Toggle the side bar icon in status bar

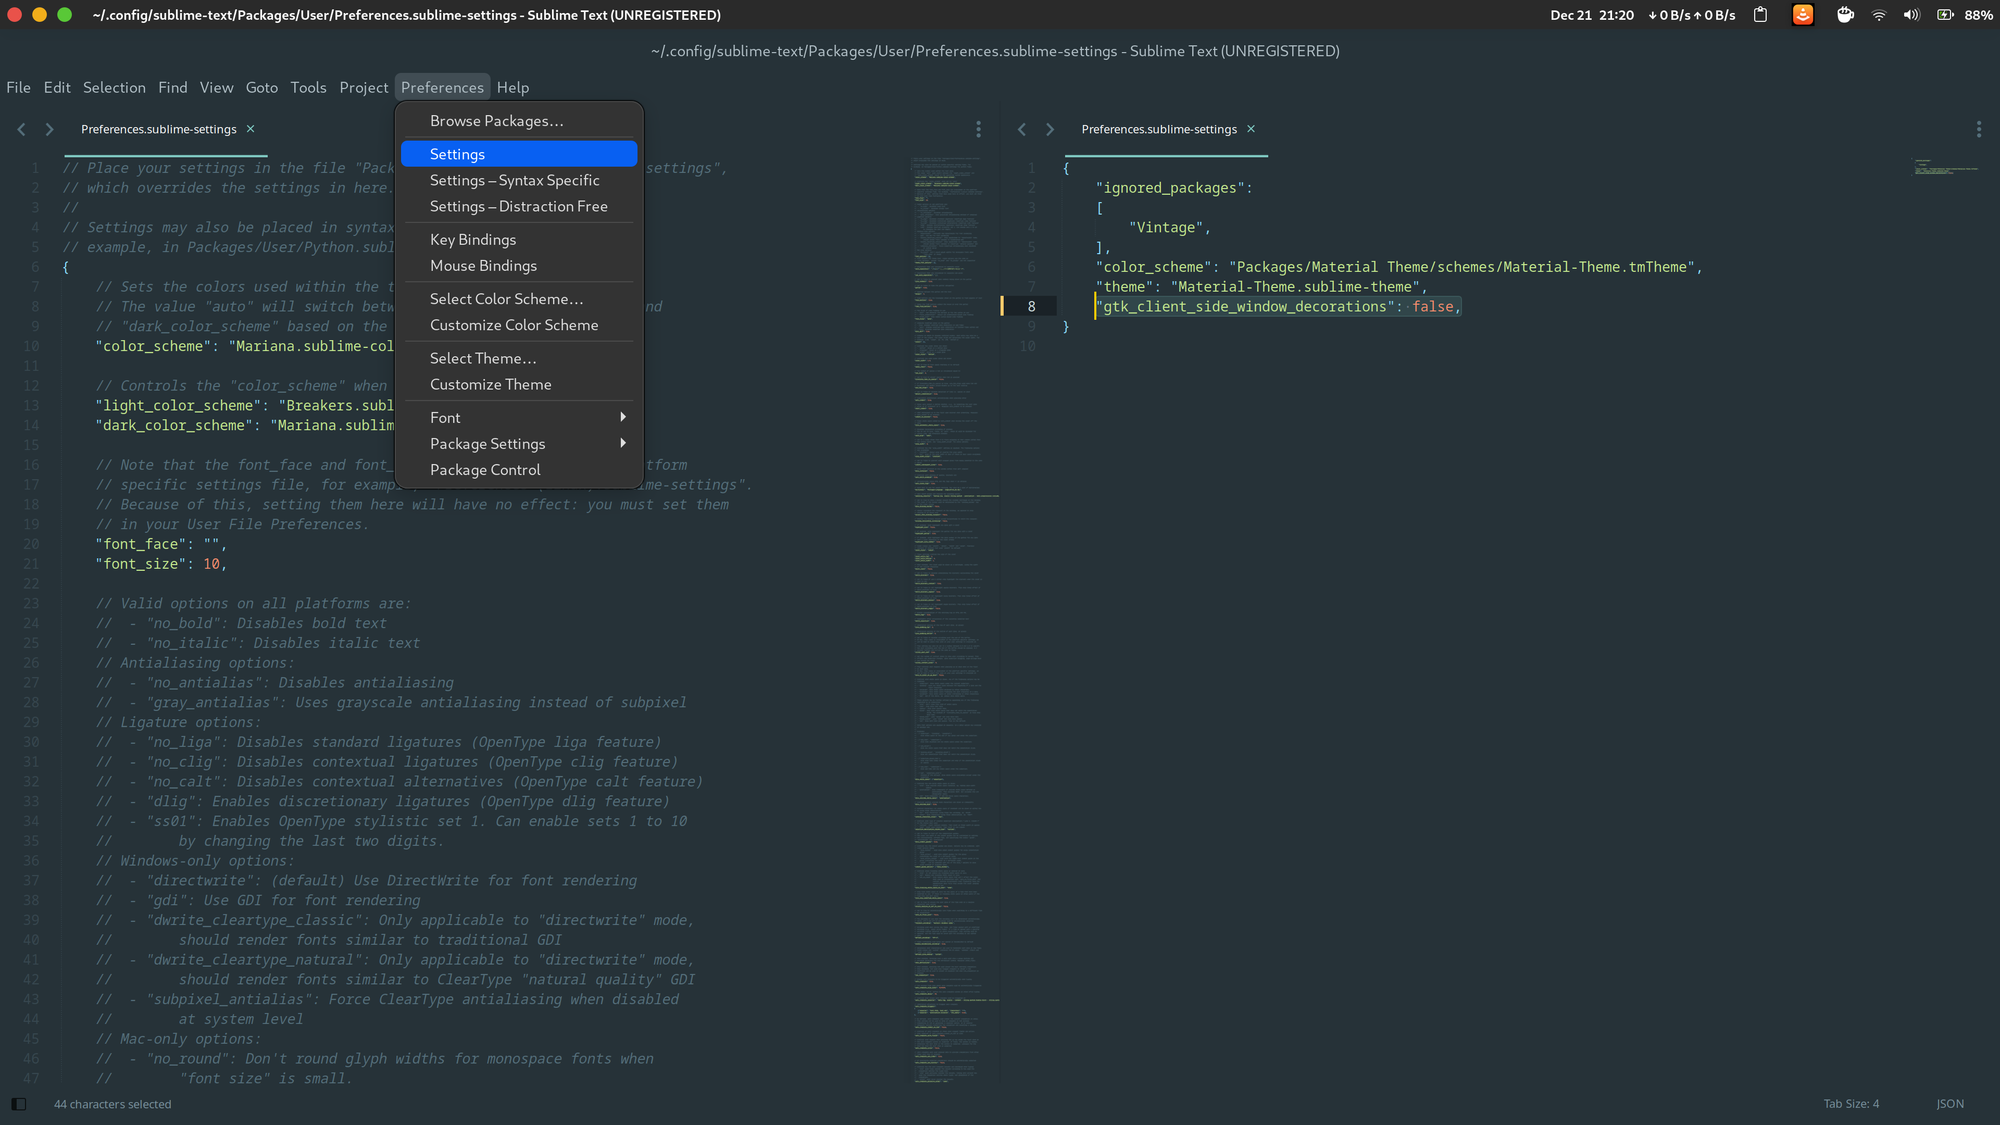19,1104
